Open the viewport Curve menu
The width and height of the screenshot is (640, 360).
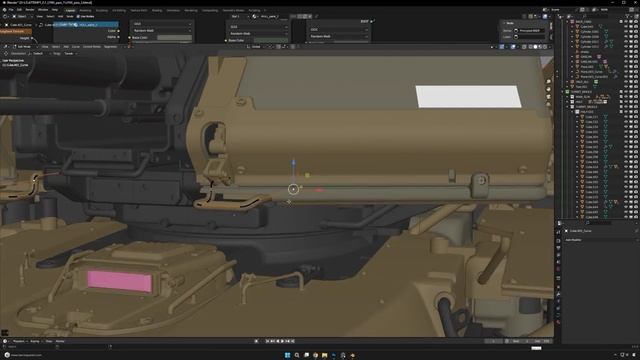[x=76, y=47]
